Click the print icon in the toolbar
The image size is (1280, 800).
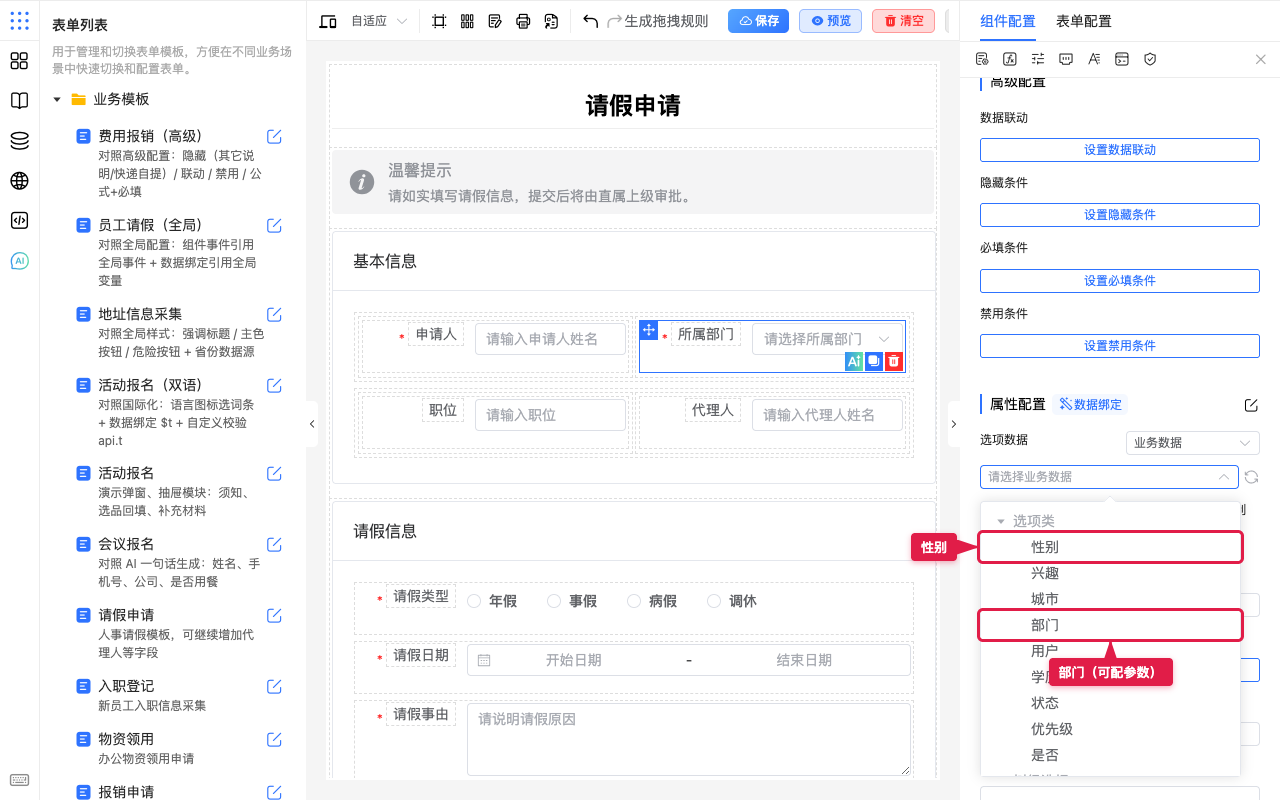pyautogui.click(x=523, y=21)
